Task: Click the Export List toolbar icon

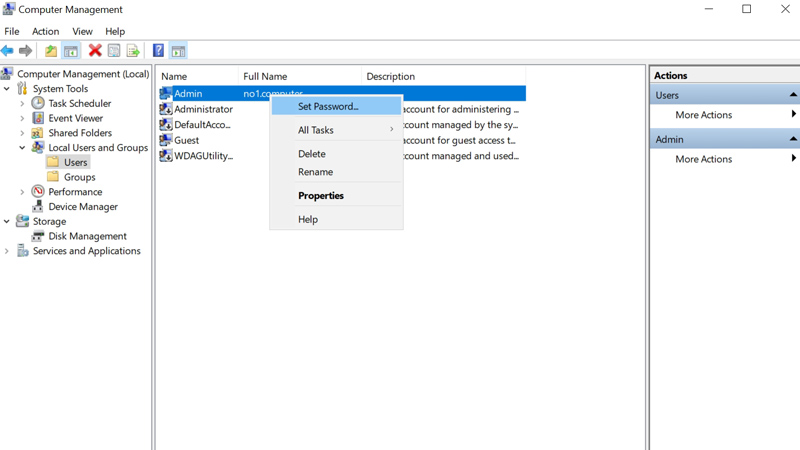Action: tap(133, 51)
